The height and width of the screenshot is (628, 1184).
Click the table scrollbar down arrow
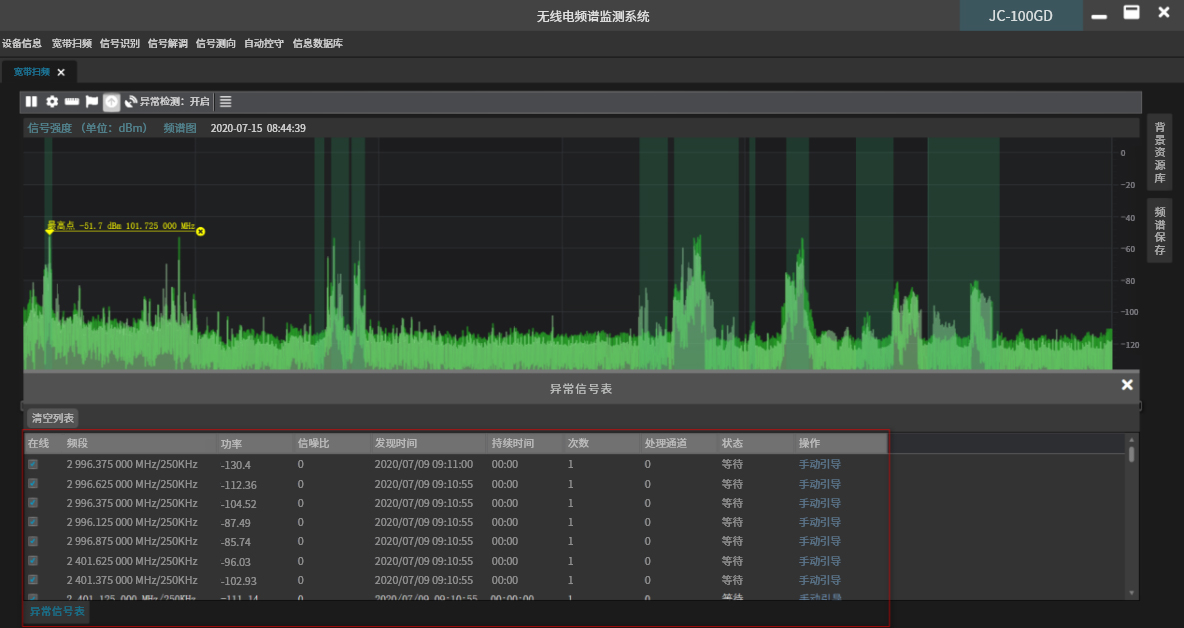click(x=1132, y=593)
